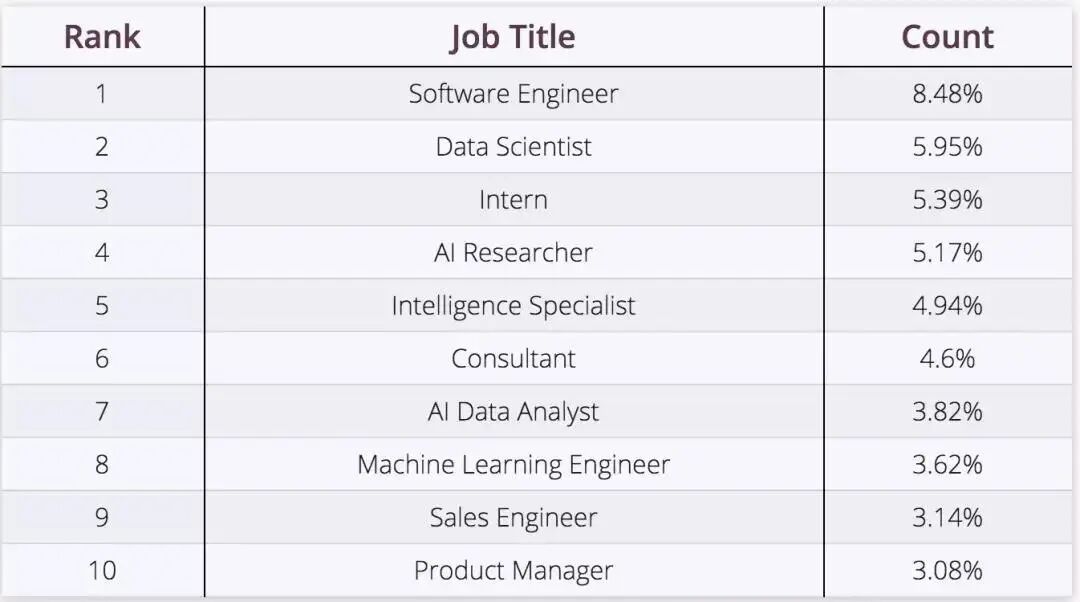Click the Job Title column header

pyautogui.click(x=513, y=37)
